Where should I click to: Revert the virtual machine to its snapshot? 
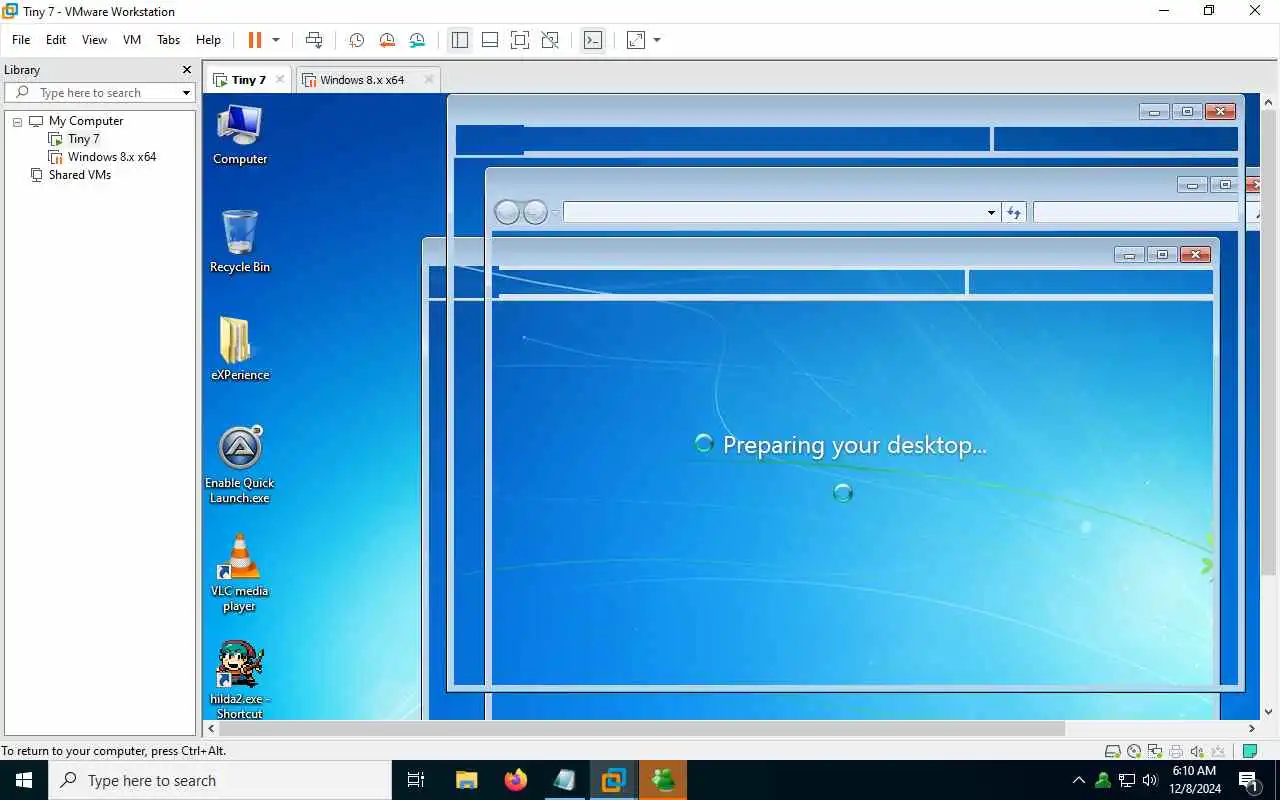[387, 40]
